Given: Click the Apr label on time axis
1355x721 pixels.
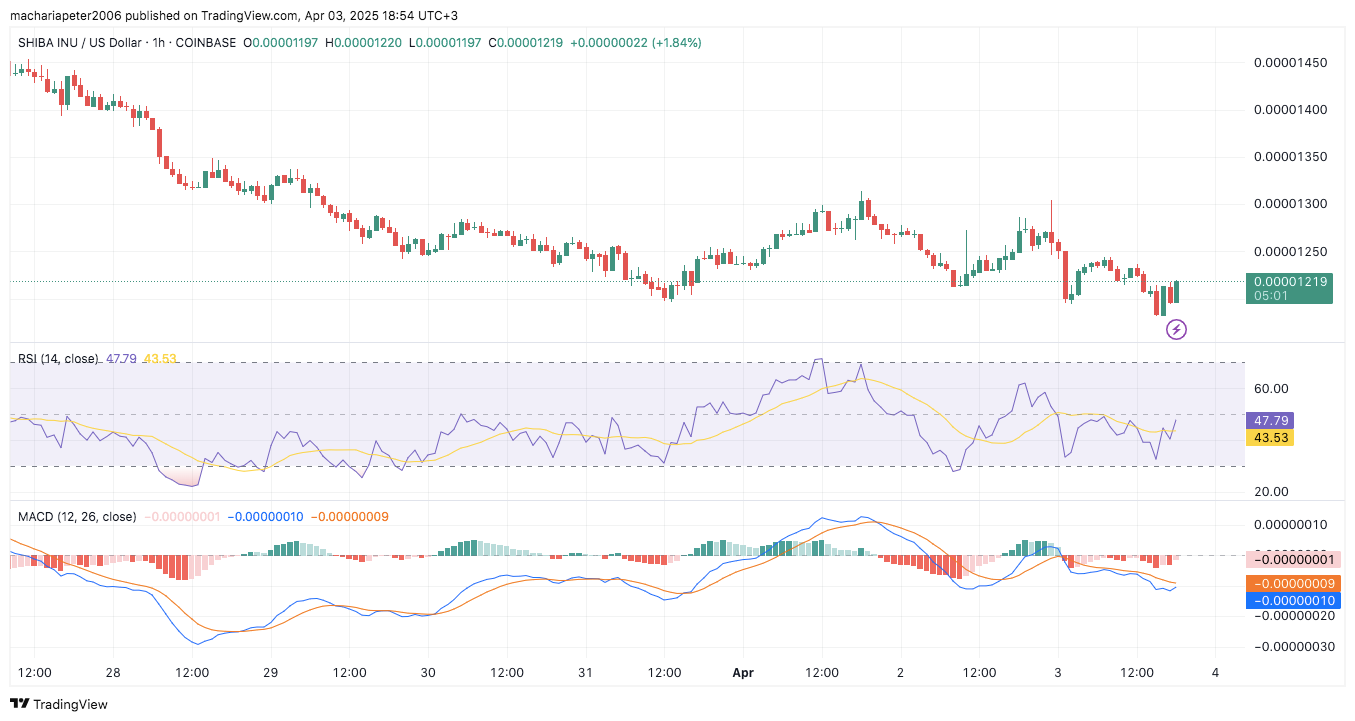Looking at the screenshot, I should [x=744, y=673].
